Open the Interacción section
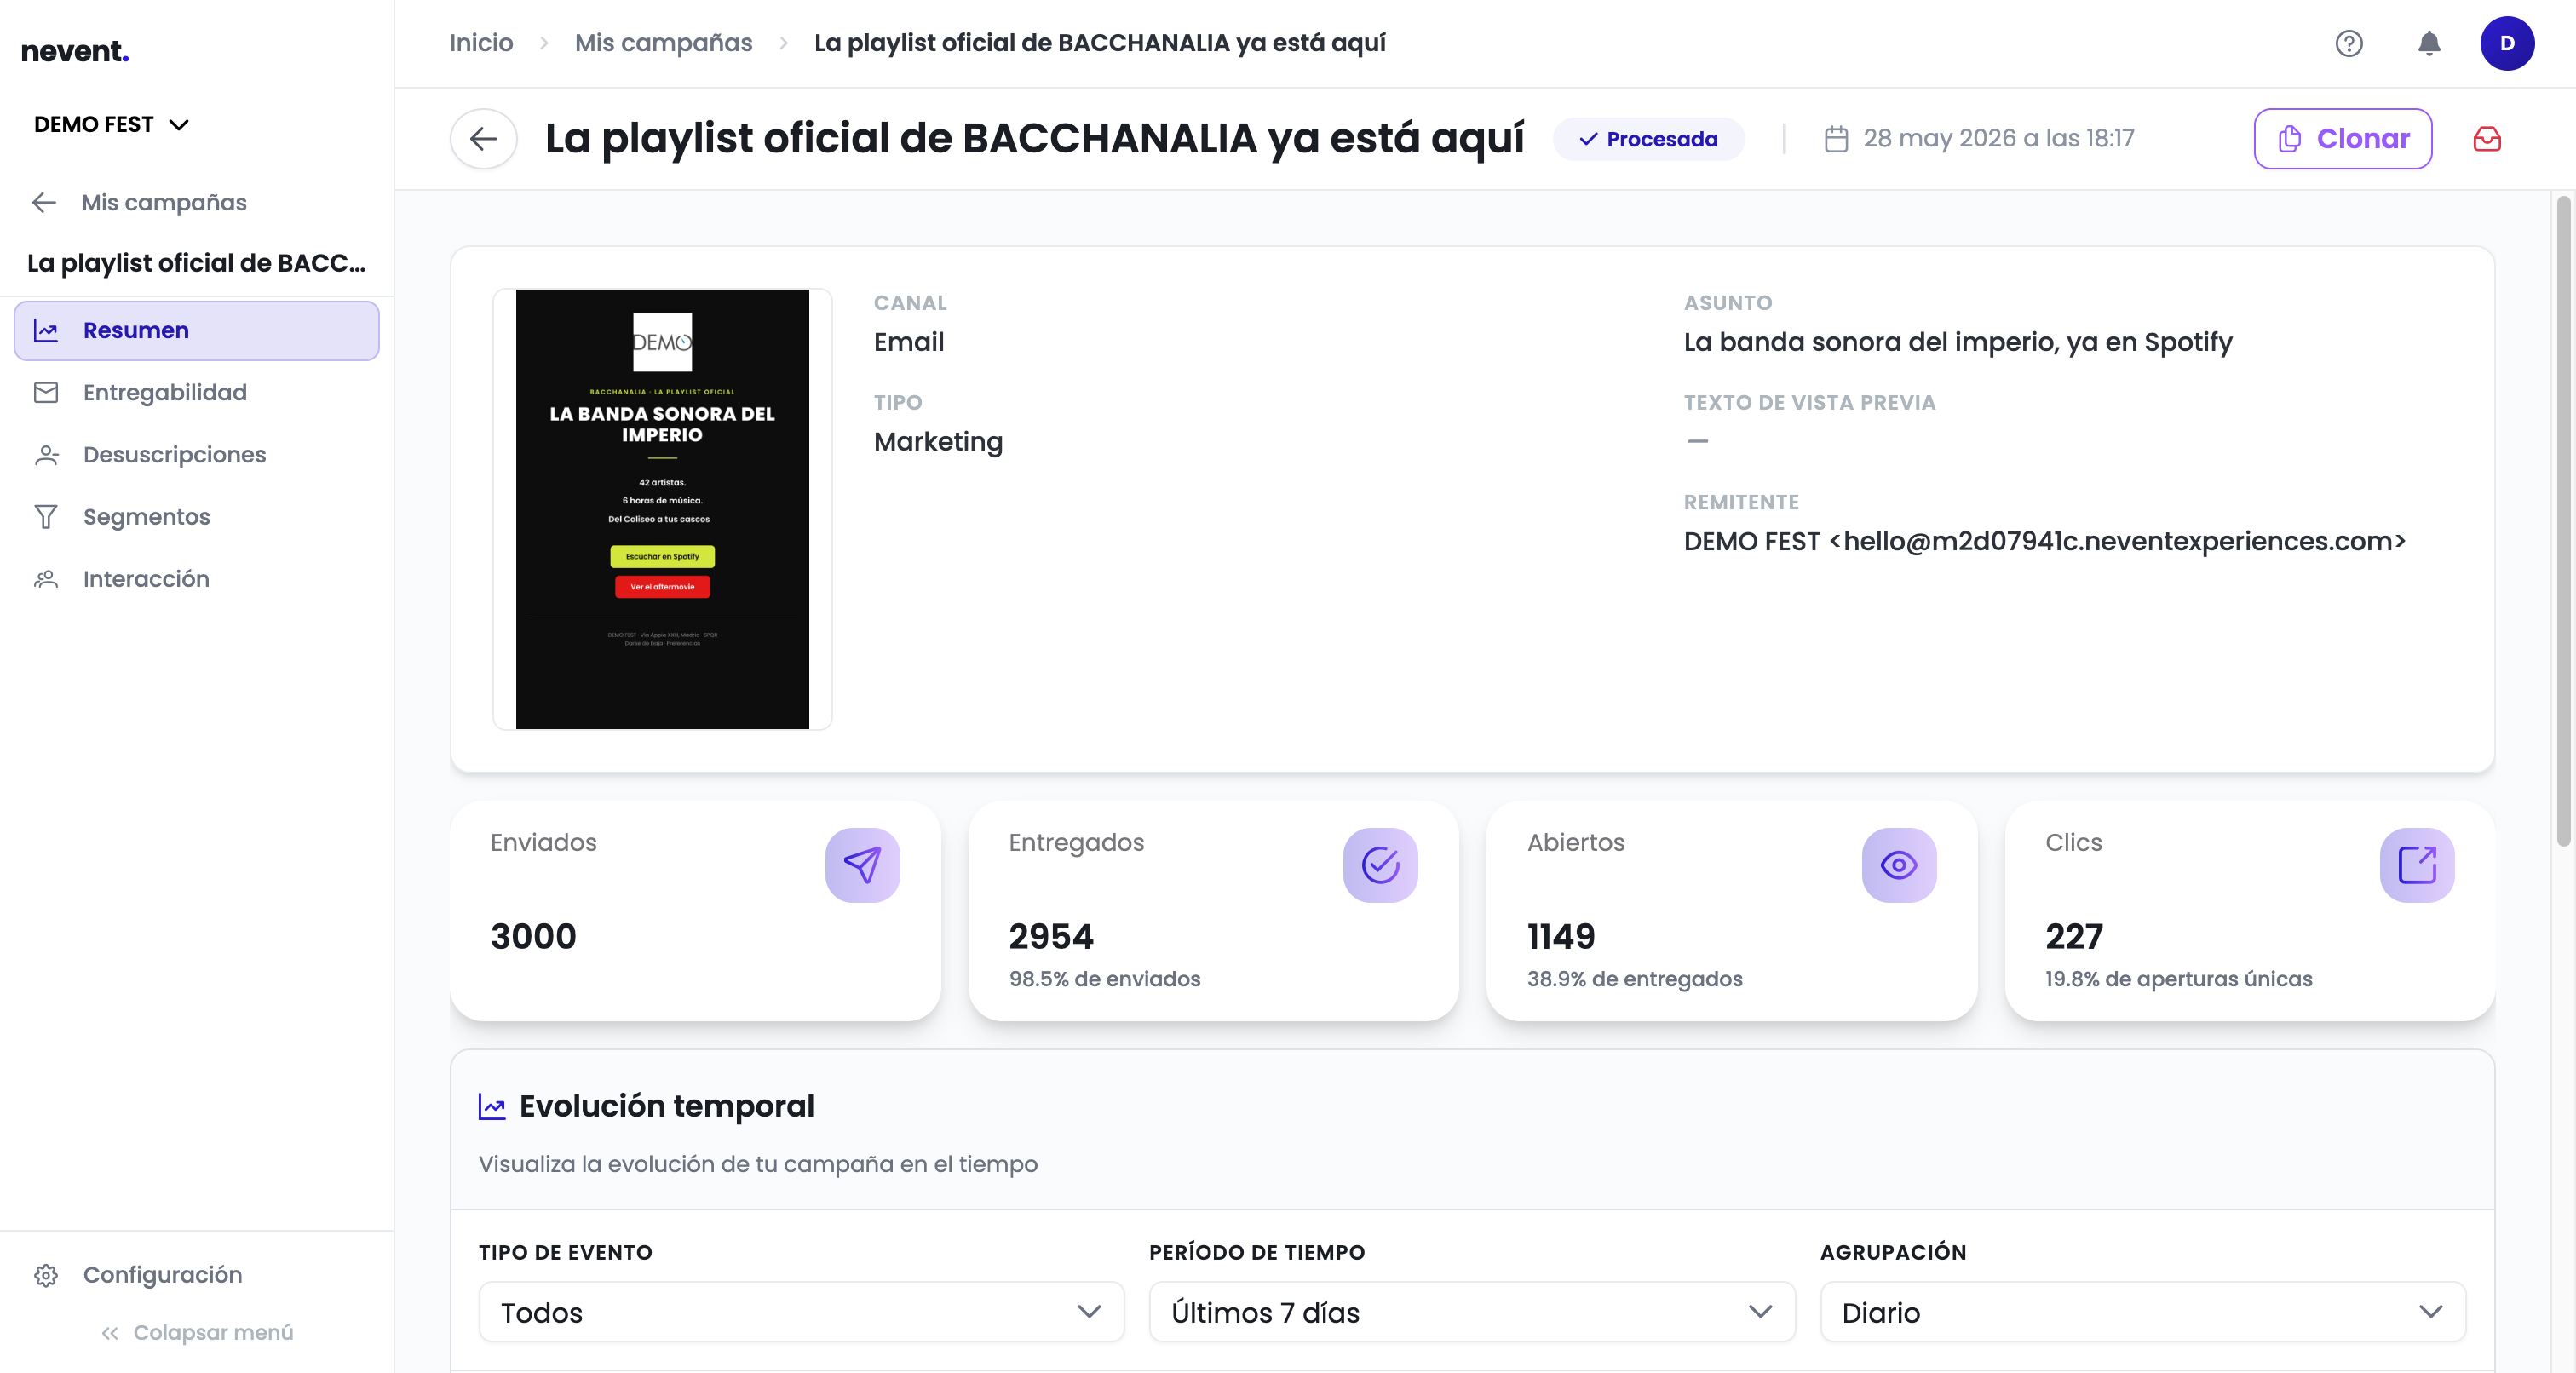 click(x=197, y=579)
